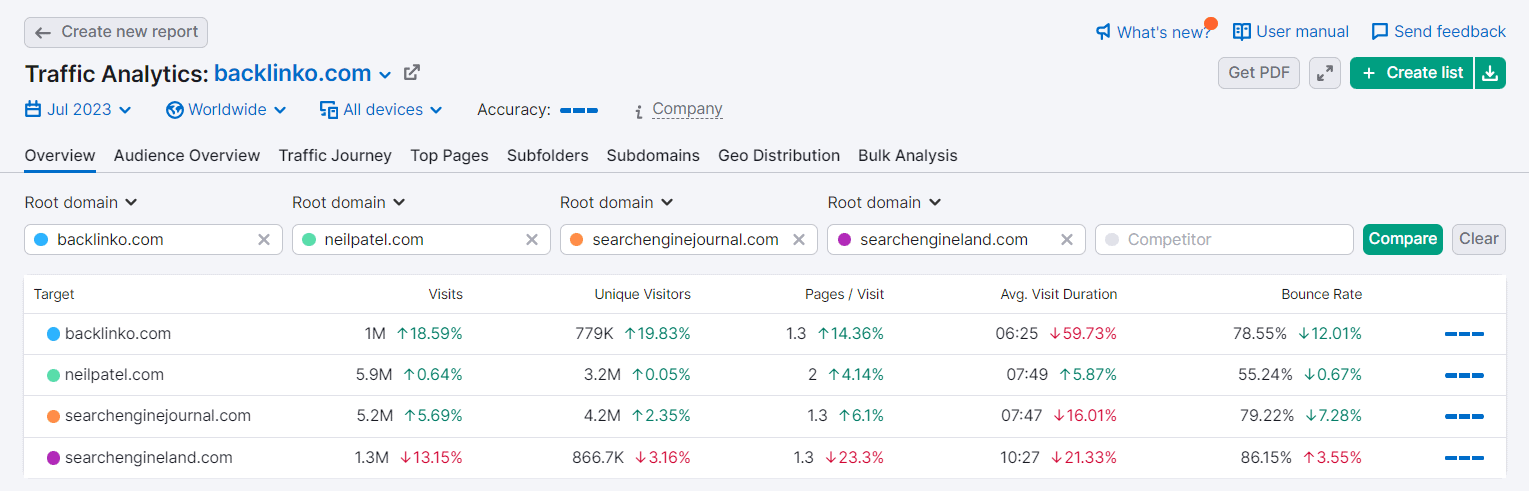
Task: Click the header Accuracy dashes indicator
Action: point(579,110)
